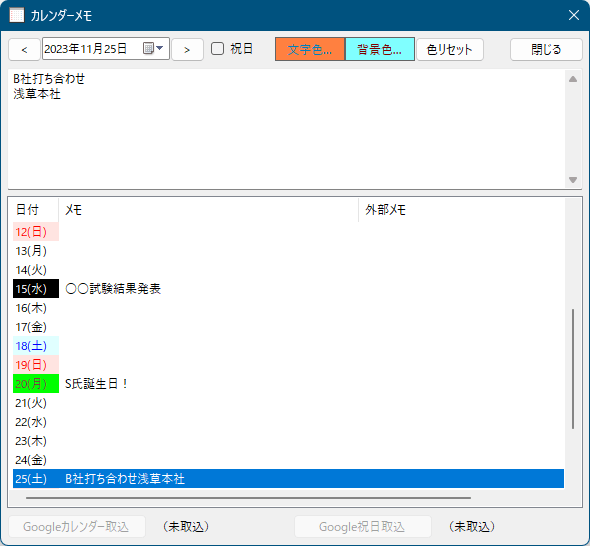This screenshot has width=590, height=546.
Task: Click the memo text area scroll-up arrow
Action: 573,79
